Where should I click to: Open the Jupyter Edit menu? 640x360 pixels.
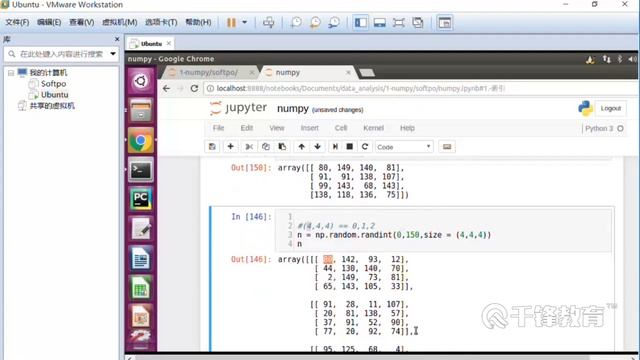247,128
